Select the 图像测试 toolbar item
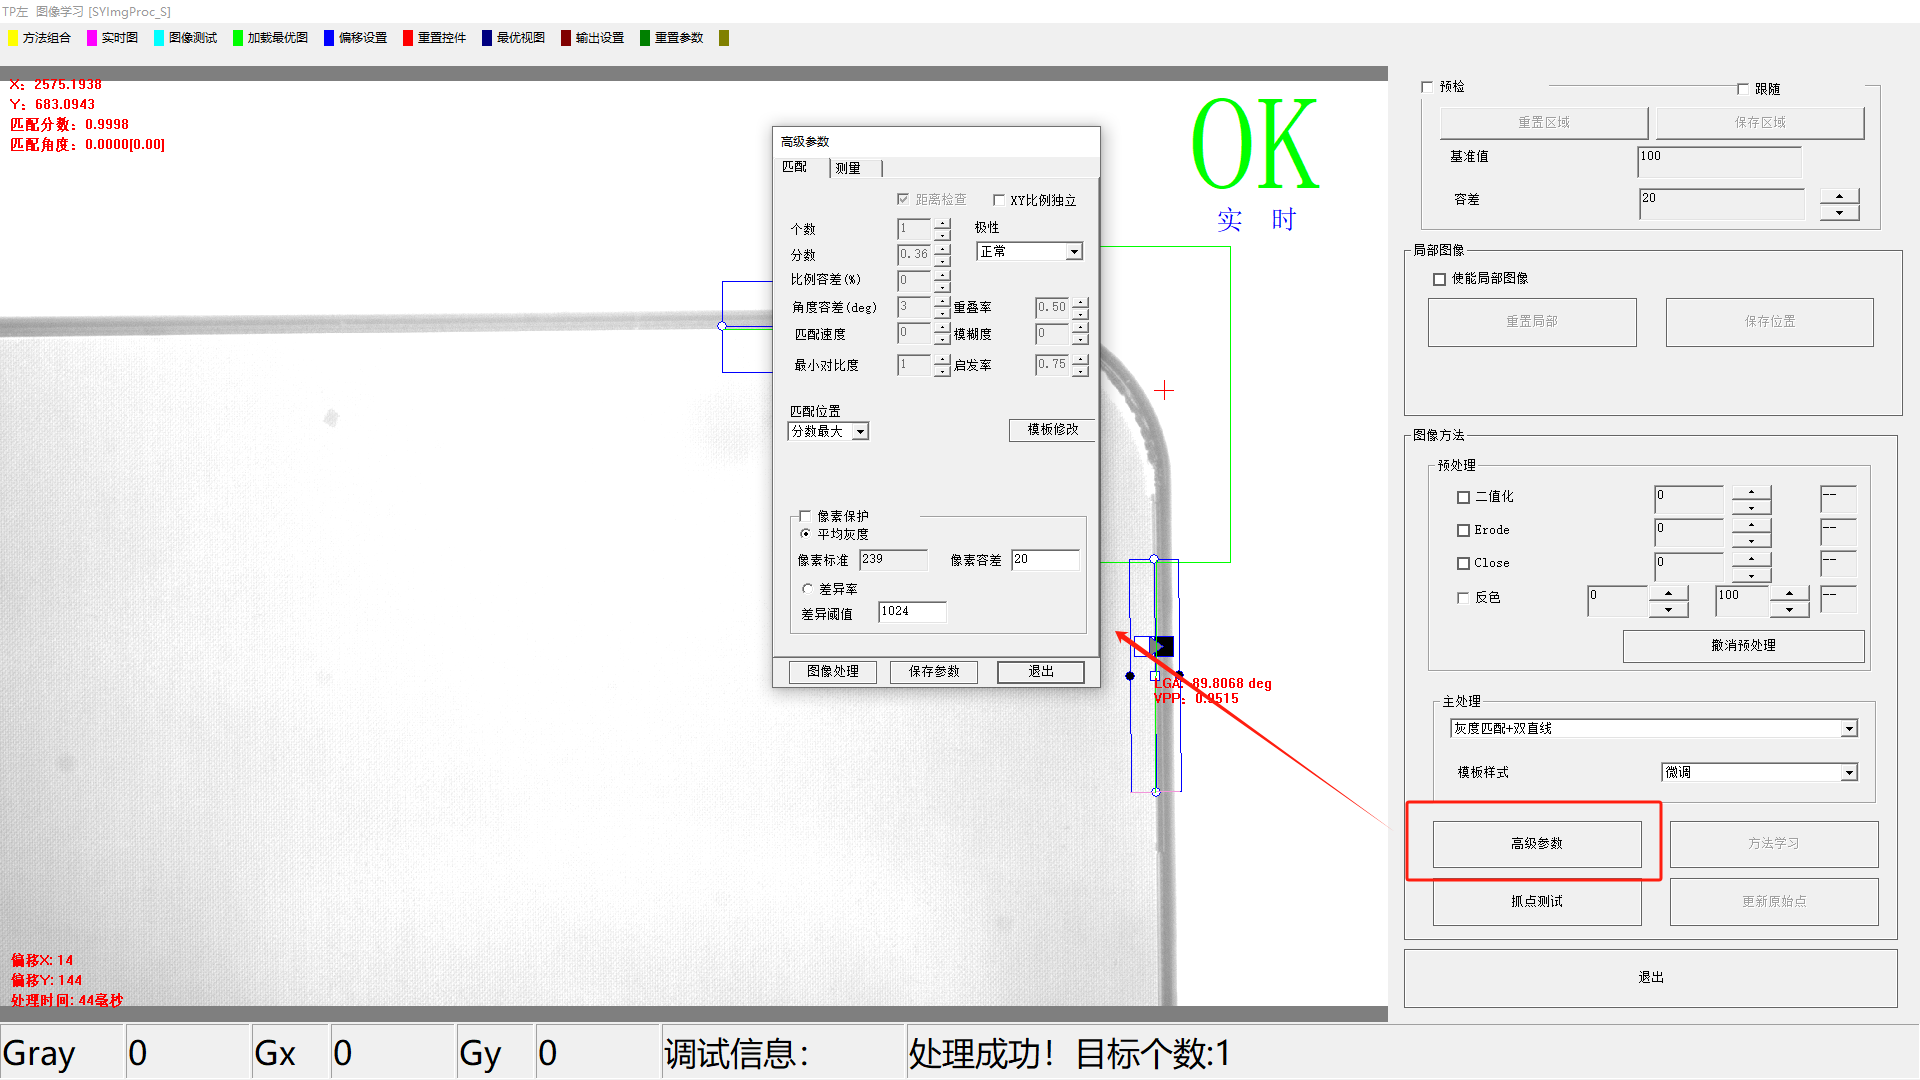 [192, 38]
